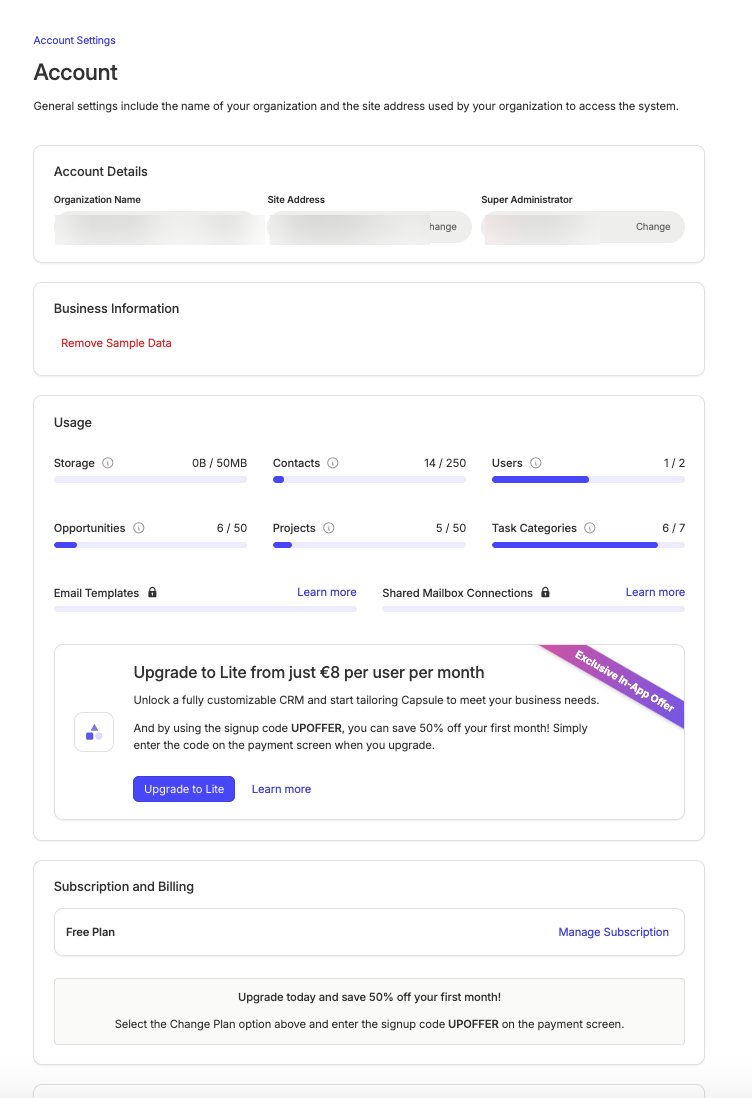Click the Capsule shapes icon in upgrade card
This screenshot has width=752, height=1098.
94,732
